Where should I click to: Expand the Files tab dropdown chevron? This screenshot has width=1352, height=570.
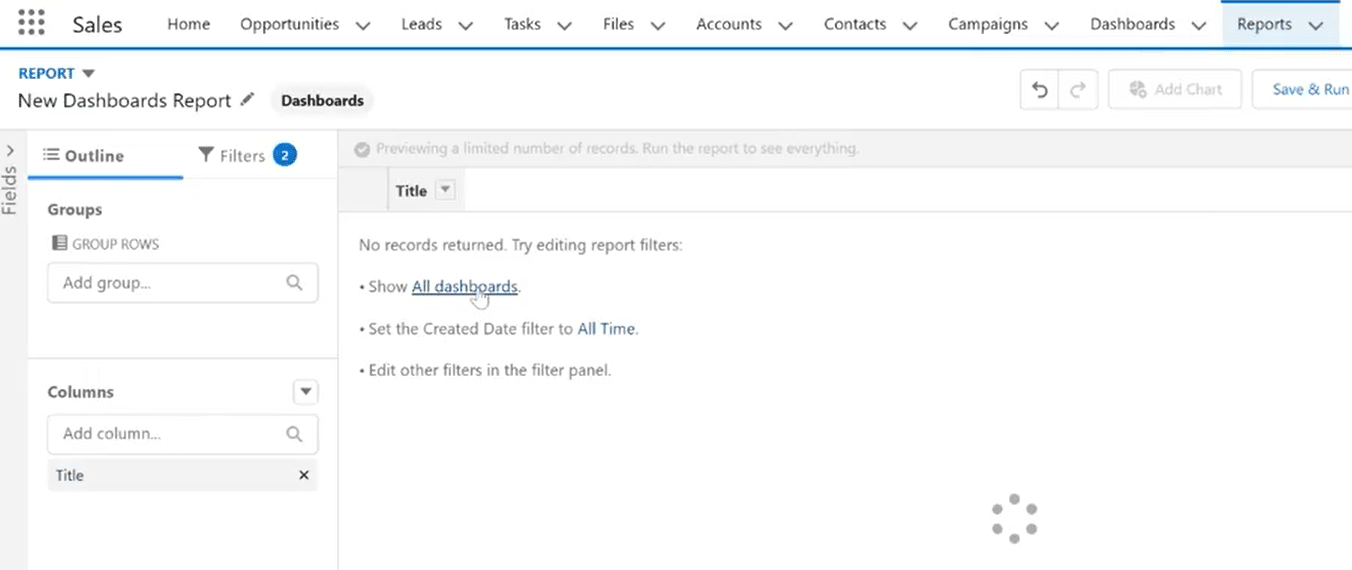pos(658,25)
